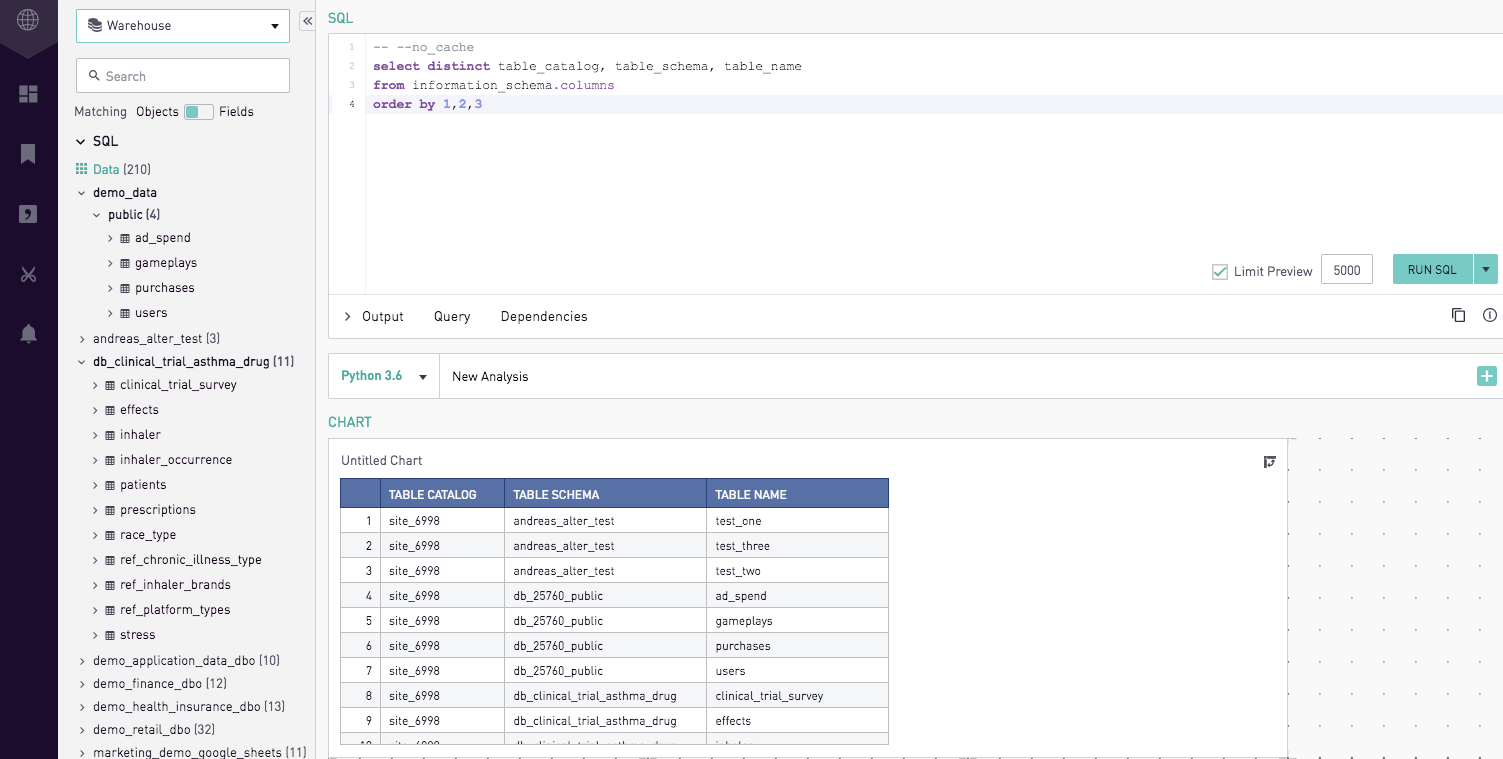The image size is (1503, 759).
Task: Open the dashboards grid icon in sidebar
Action: pos(28,94)
